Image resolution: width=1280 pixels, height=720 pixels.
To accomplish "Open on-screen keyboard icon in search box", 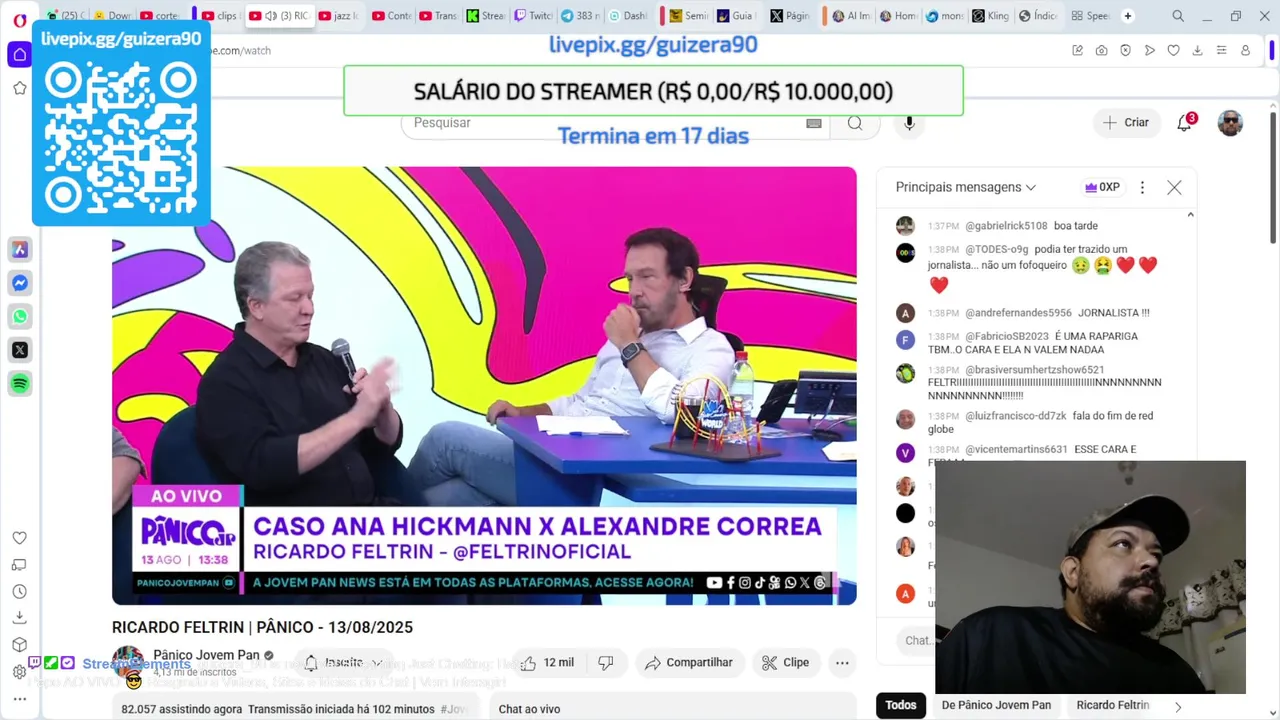I will click(x=813, y=123).
